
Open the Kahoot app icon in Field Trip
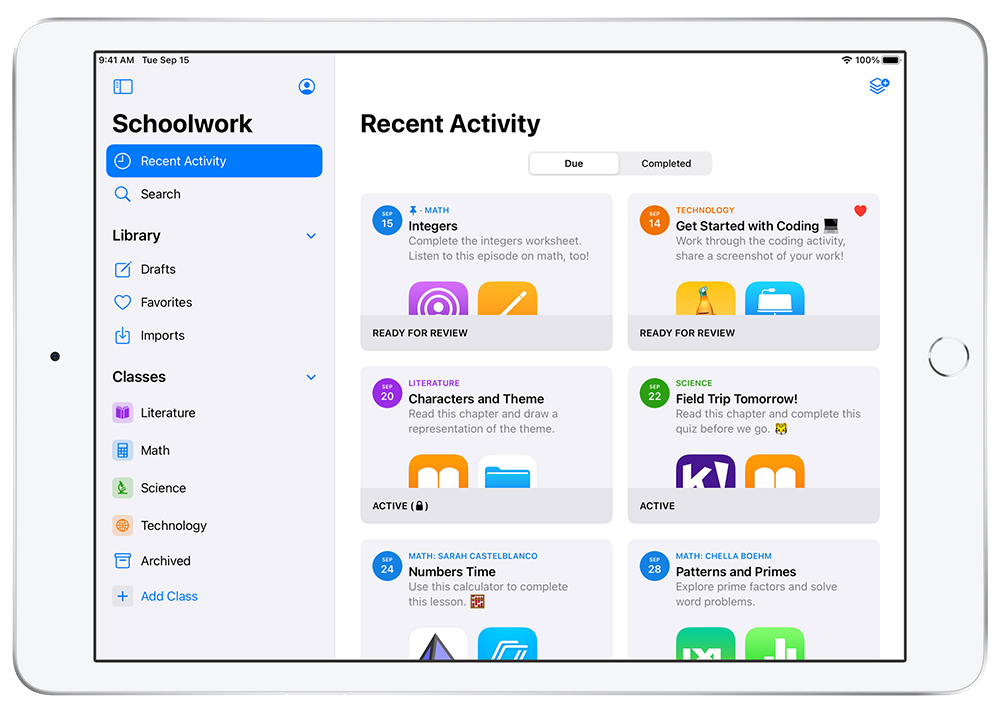tap(705, 472)
